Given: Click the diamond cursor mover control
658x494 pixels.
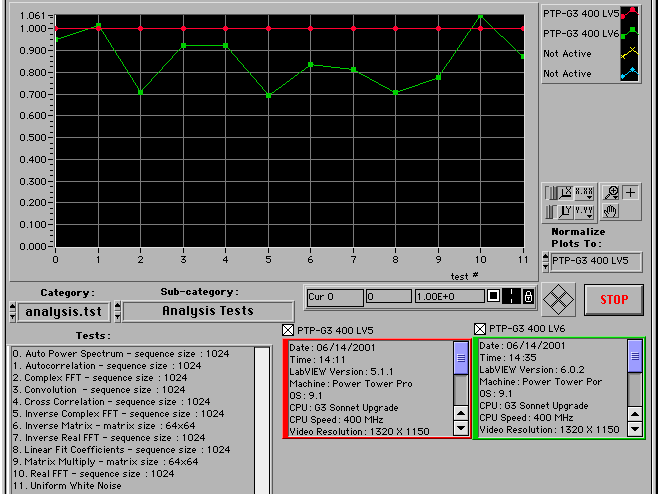Looking at the screenshot, I should click(x=557, y=298).
